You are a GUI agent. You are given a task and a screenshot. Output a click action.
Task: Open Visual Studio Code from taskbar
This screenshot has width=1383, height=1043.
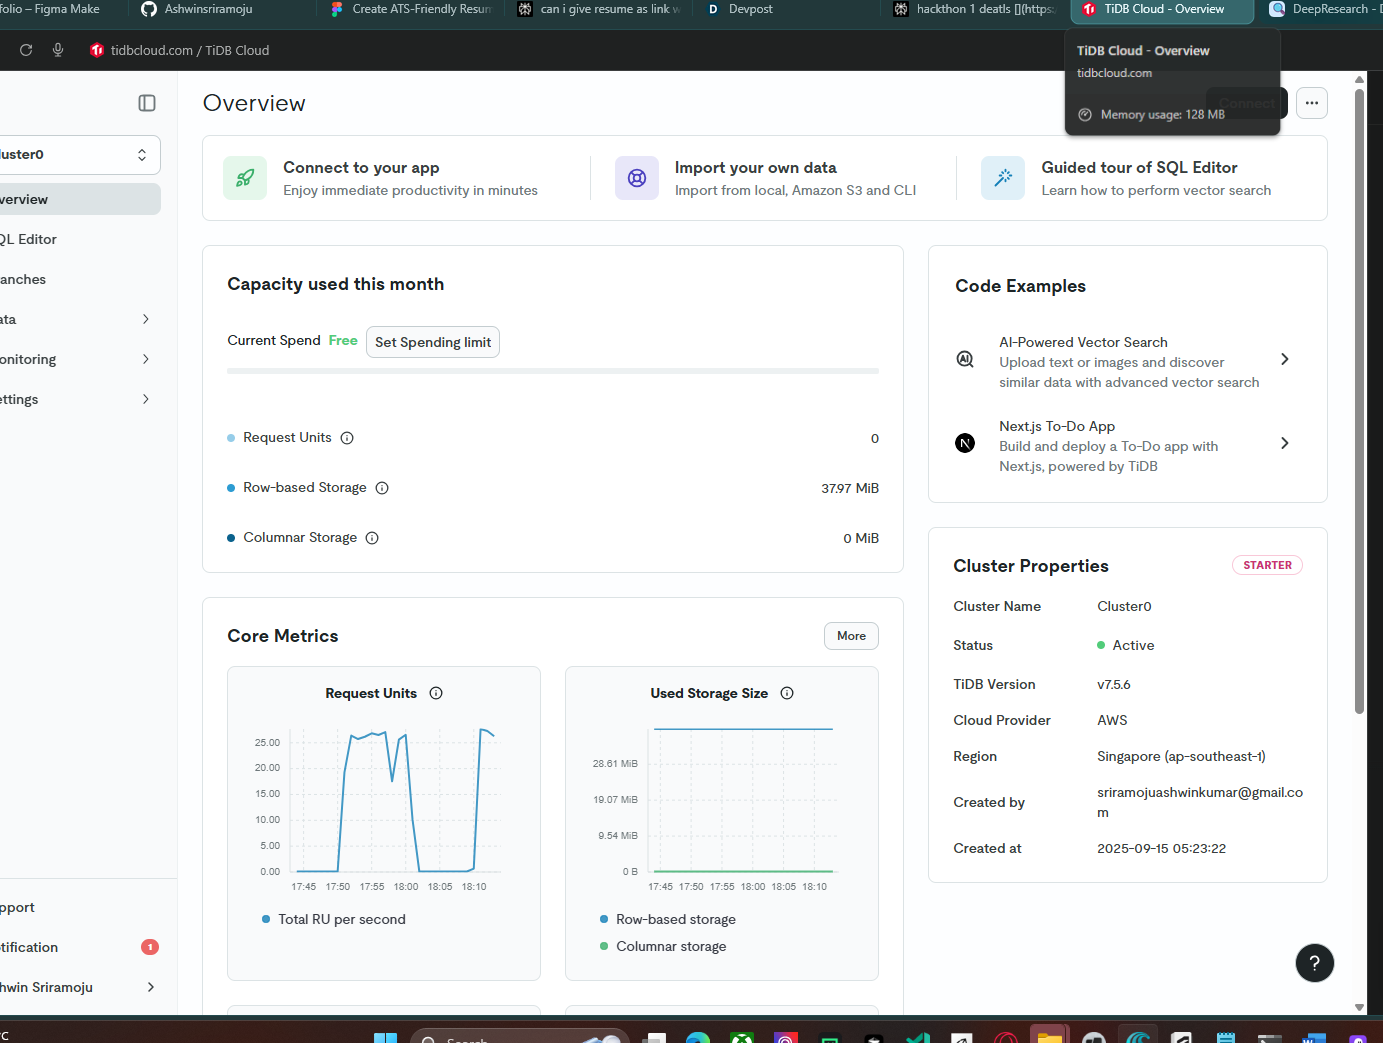coord(918,1039)
